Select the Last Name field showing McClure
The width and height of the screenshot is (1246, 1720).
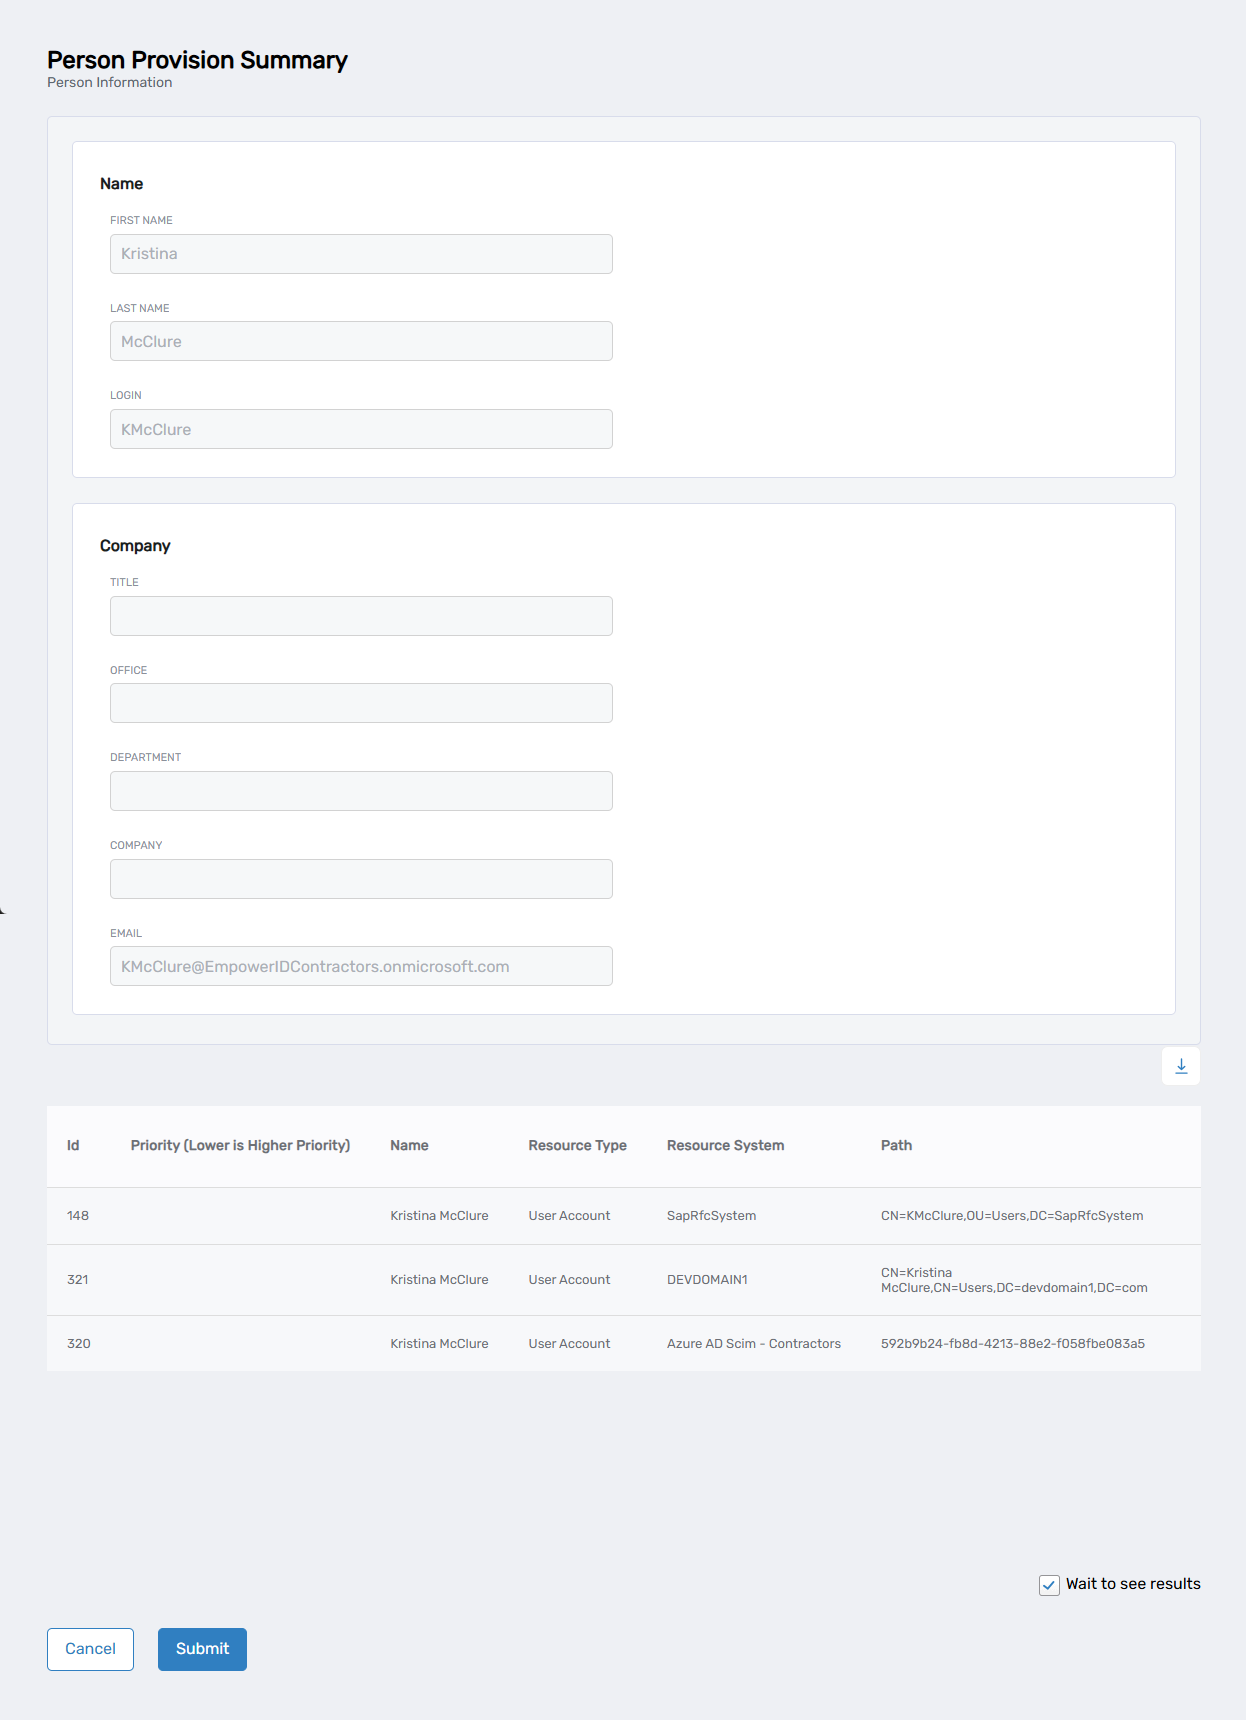click(361, 342)
